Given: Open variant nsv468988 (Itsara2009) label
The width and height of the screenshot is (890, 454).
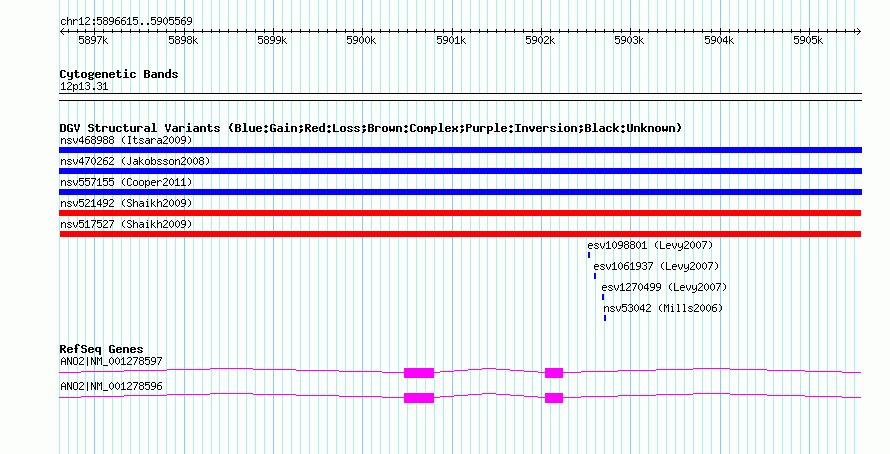Looking at the screenshot, I should click(x=126, y=140).
